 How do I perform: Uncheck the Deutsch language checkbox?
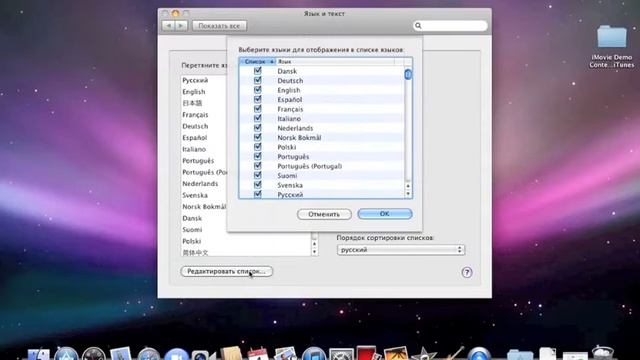[x=258, y=80]
